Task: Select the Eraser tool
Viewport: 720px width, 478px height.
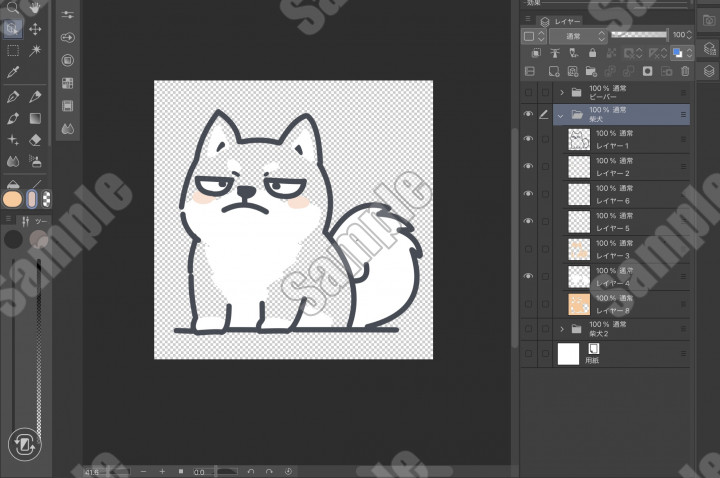Action: (35, 140)
